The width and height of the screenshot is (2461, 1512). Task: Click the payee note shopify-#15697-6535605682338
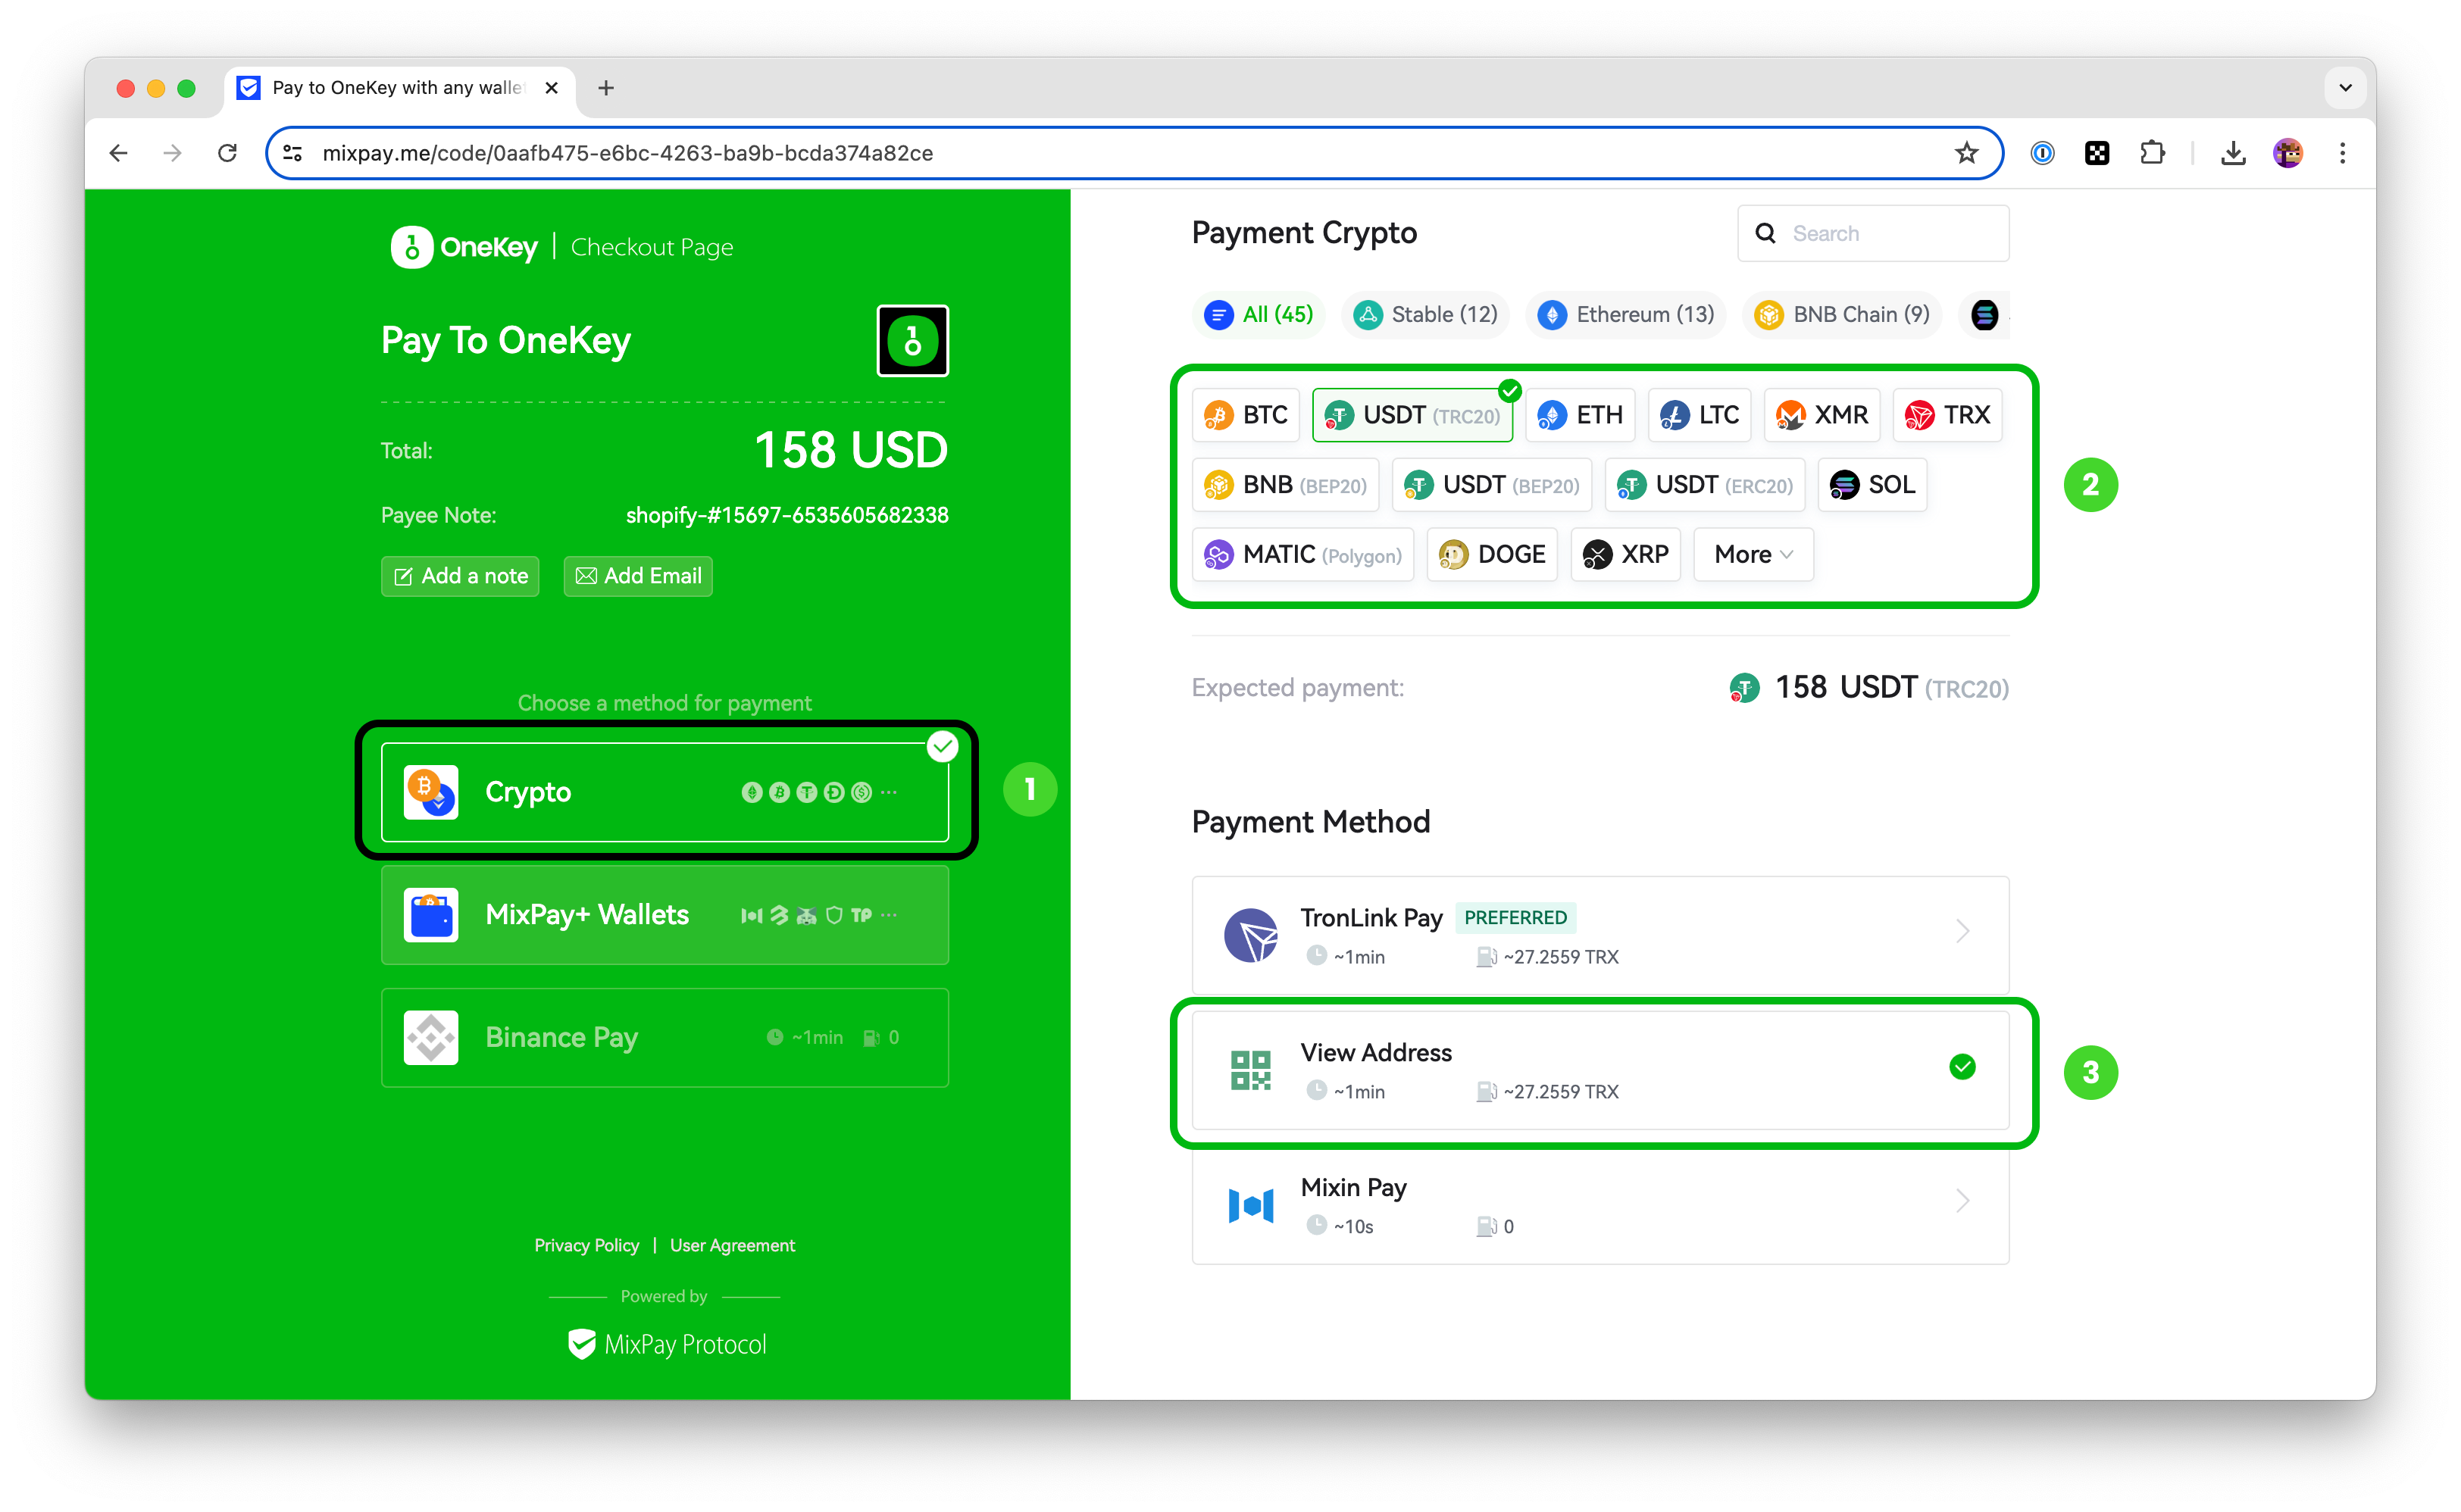coord(787,516)
